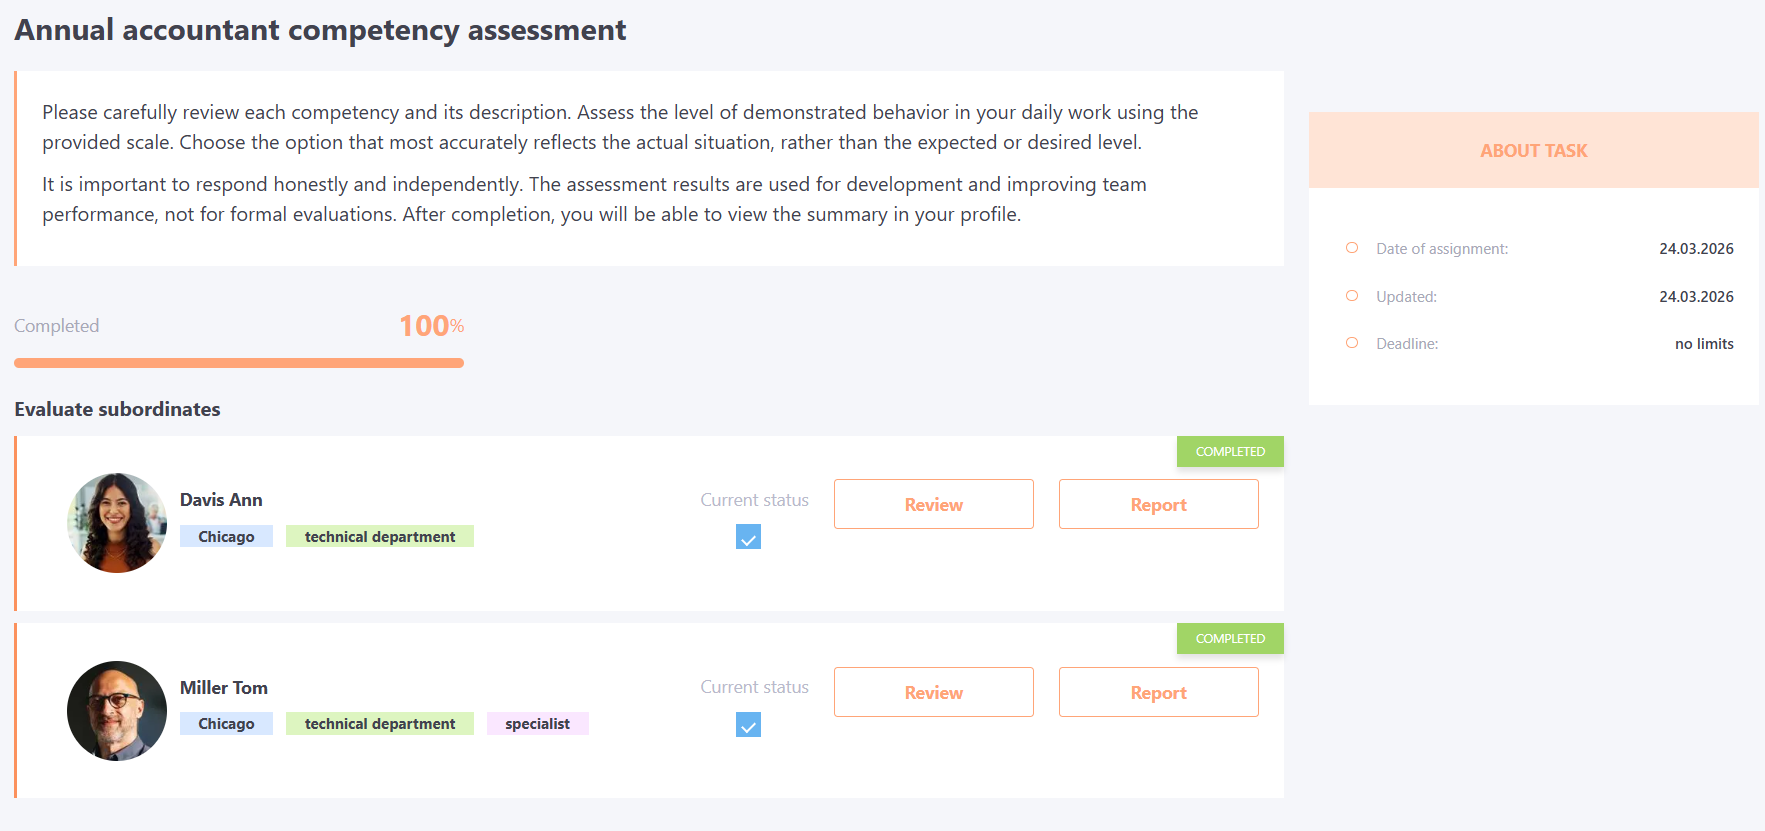Click Miller Tom's technical department tag
This screenshot has height=831, width=1765.
(380, 724)
